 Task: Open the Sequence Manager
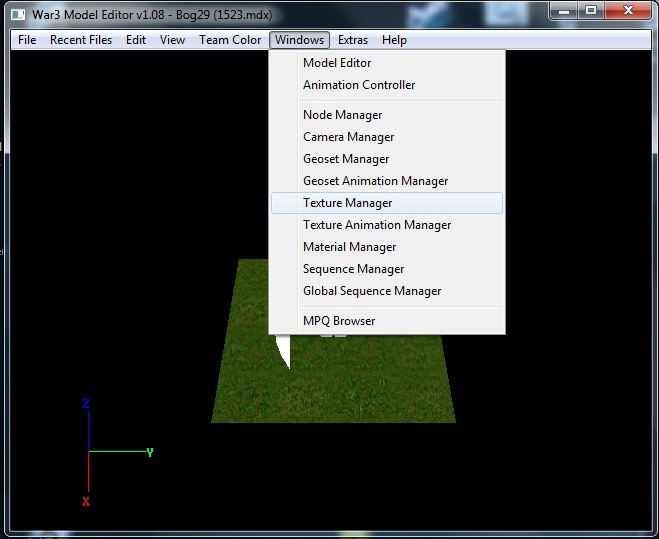point(387,269)
